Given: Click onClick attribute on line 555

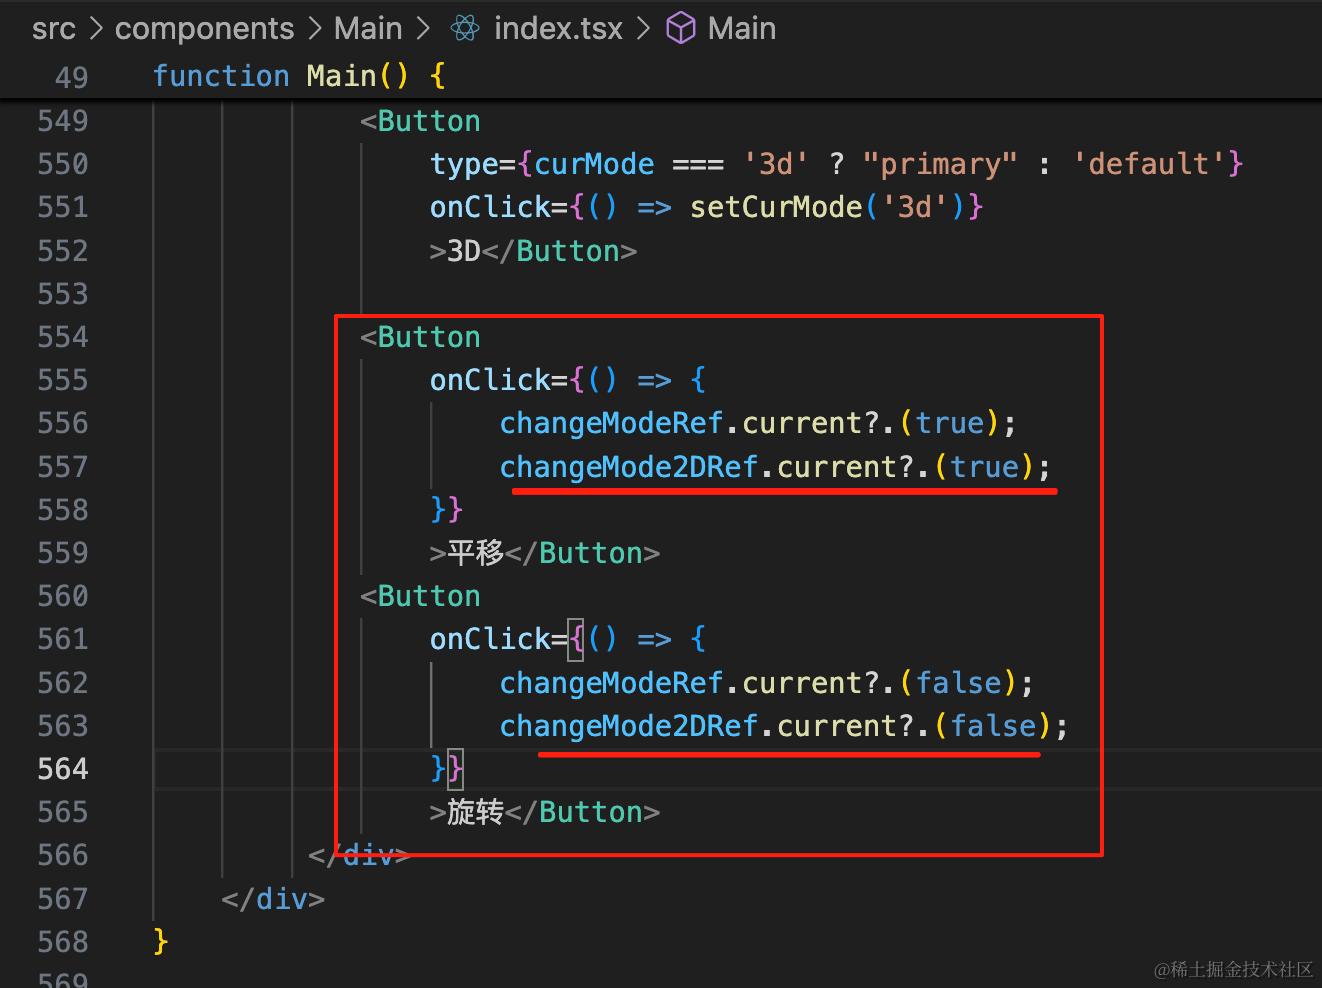Looking at the screenshot, I should (x=490, y=380).
